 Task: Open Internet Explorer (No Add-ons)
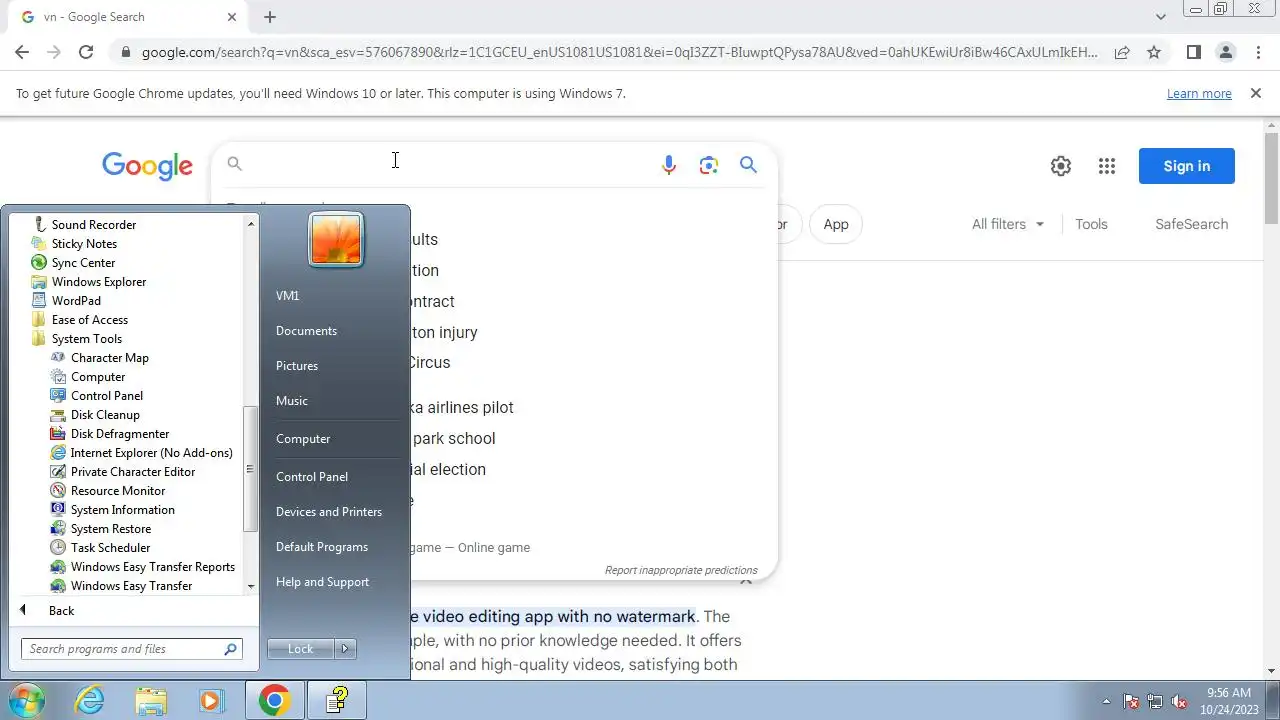(151, 453)
